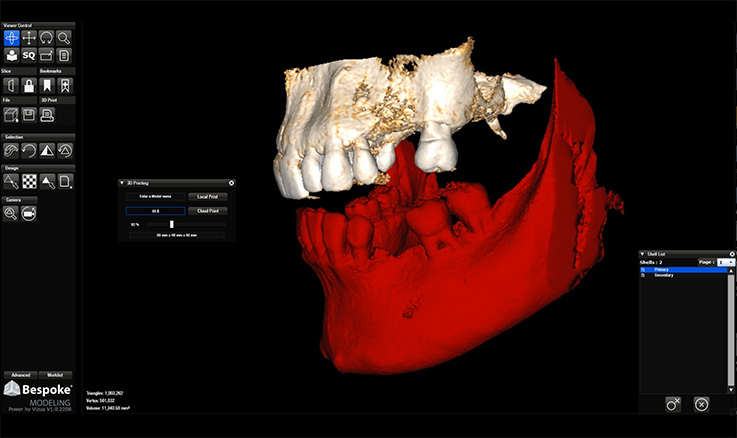
Task: Toggle the slice lock icon
Action: [x=29, y=86]
